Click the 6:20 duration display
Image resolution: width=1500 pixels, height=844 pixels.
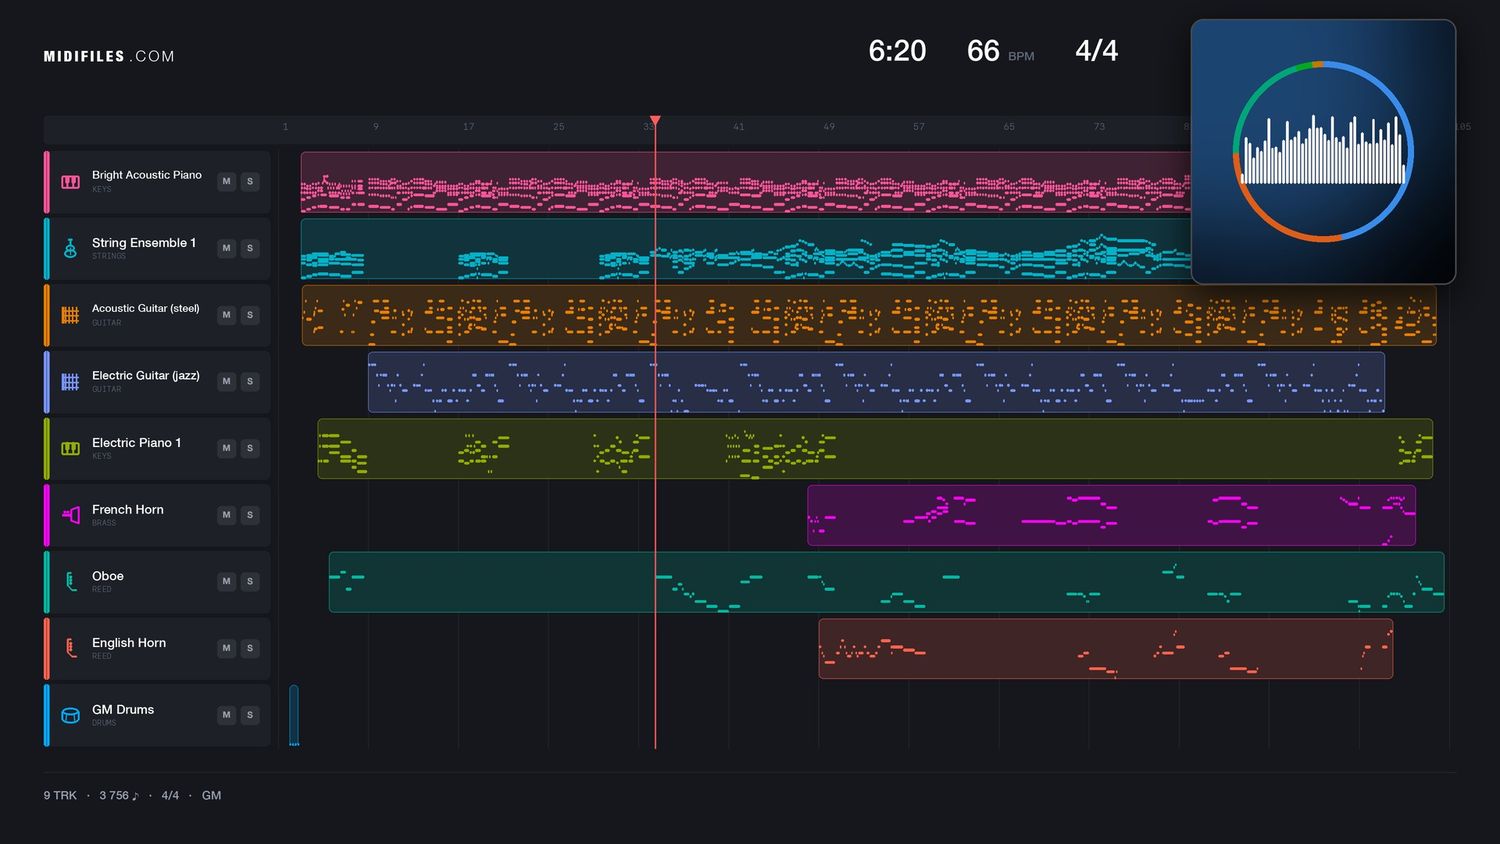click(x=897, y=51)
